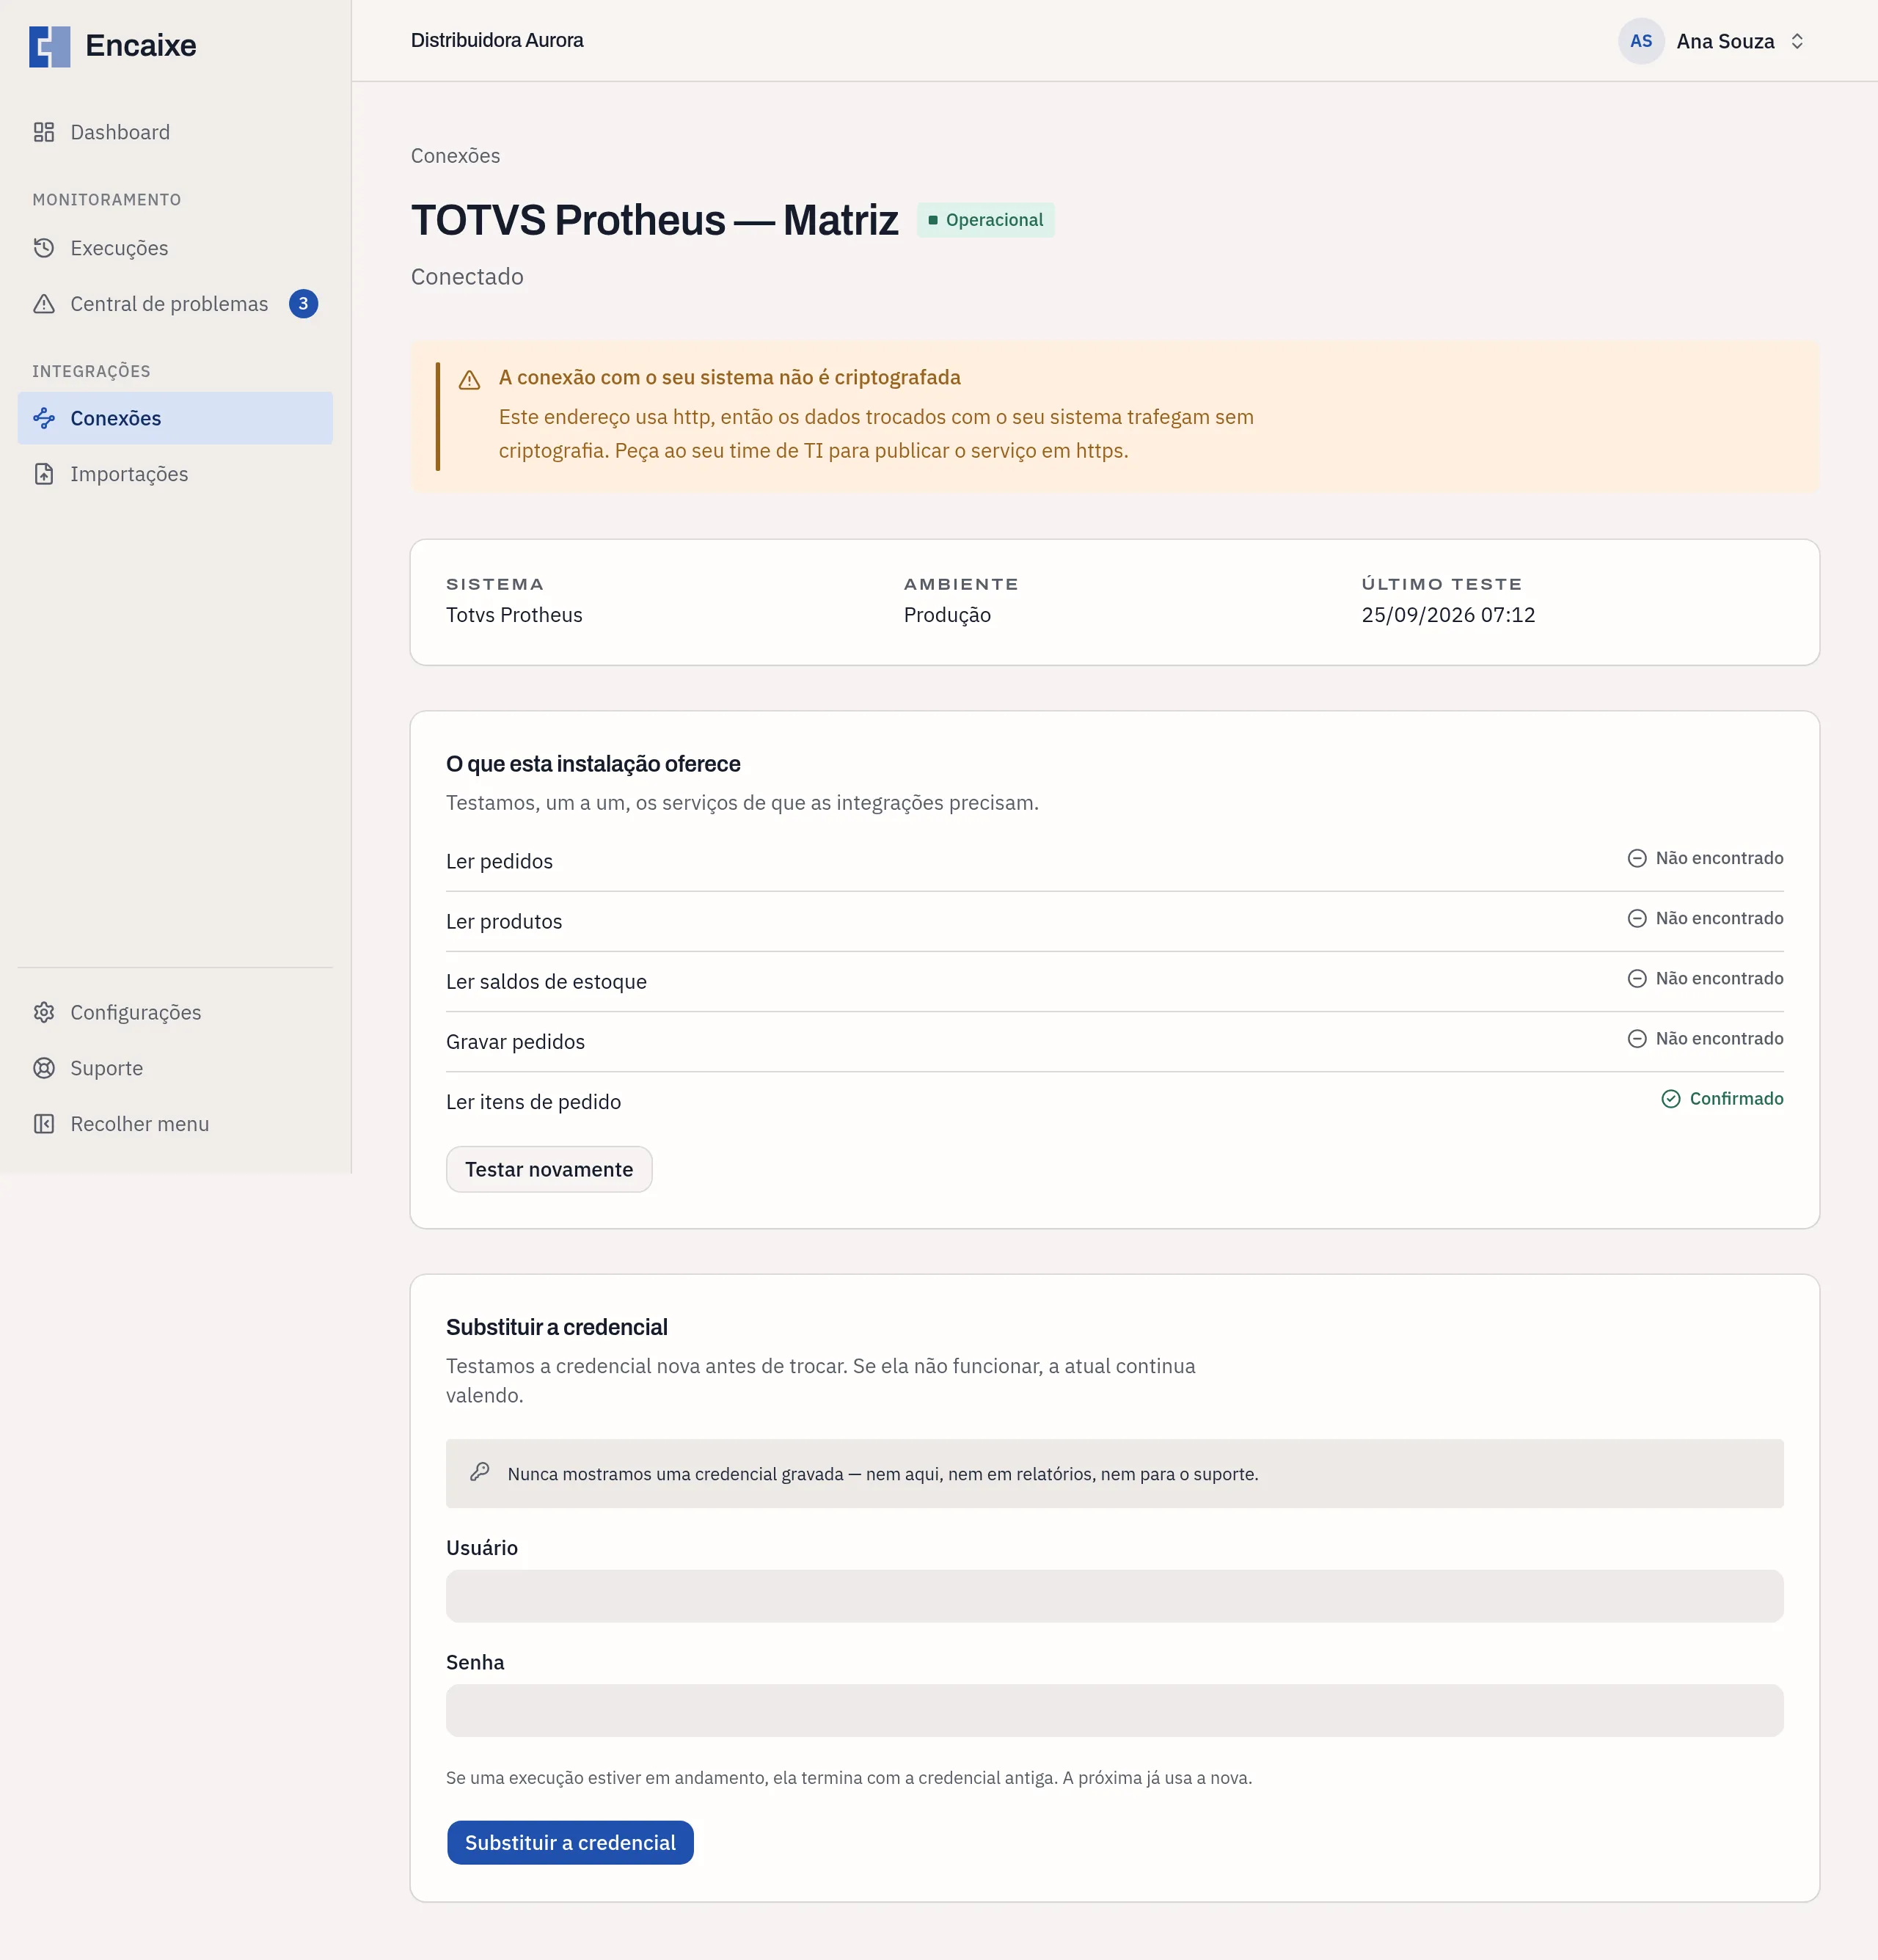
Task: Click the Execuções history icon
Action: [44, 248]
